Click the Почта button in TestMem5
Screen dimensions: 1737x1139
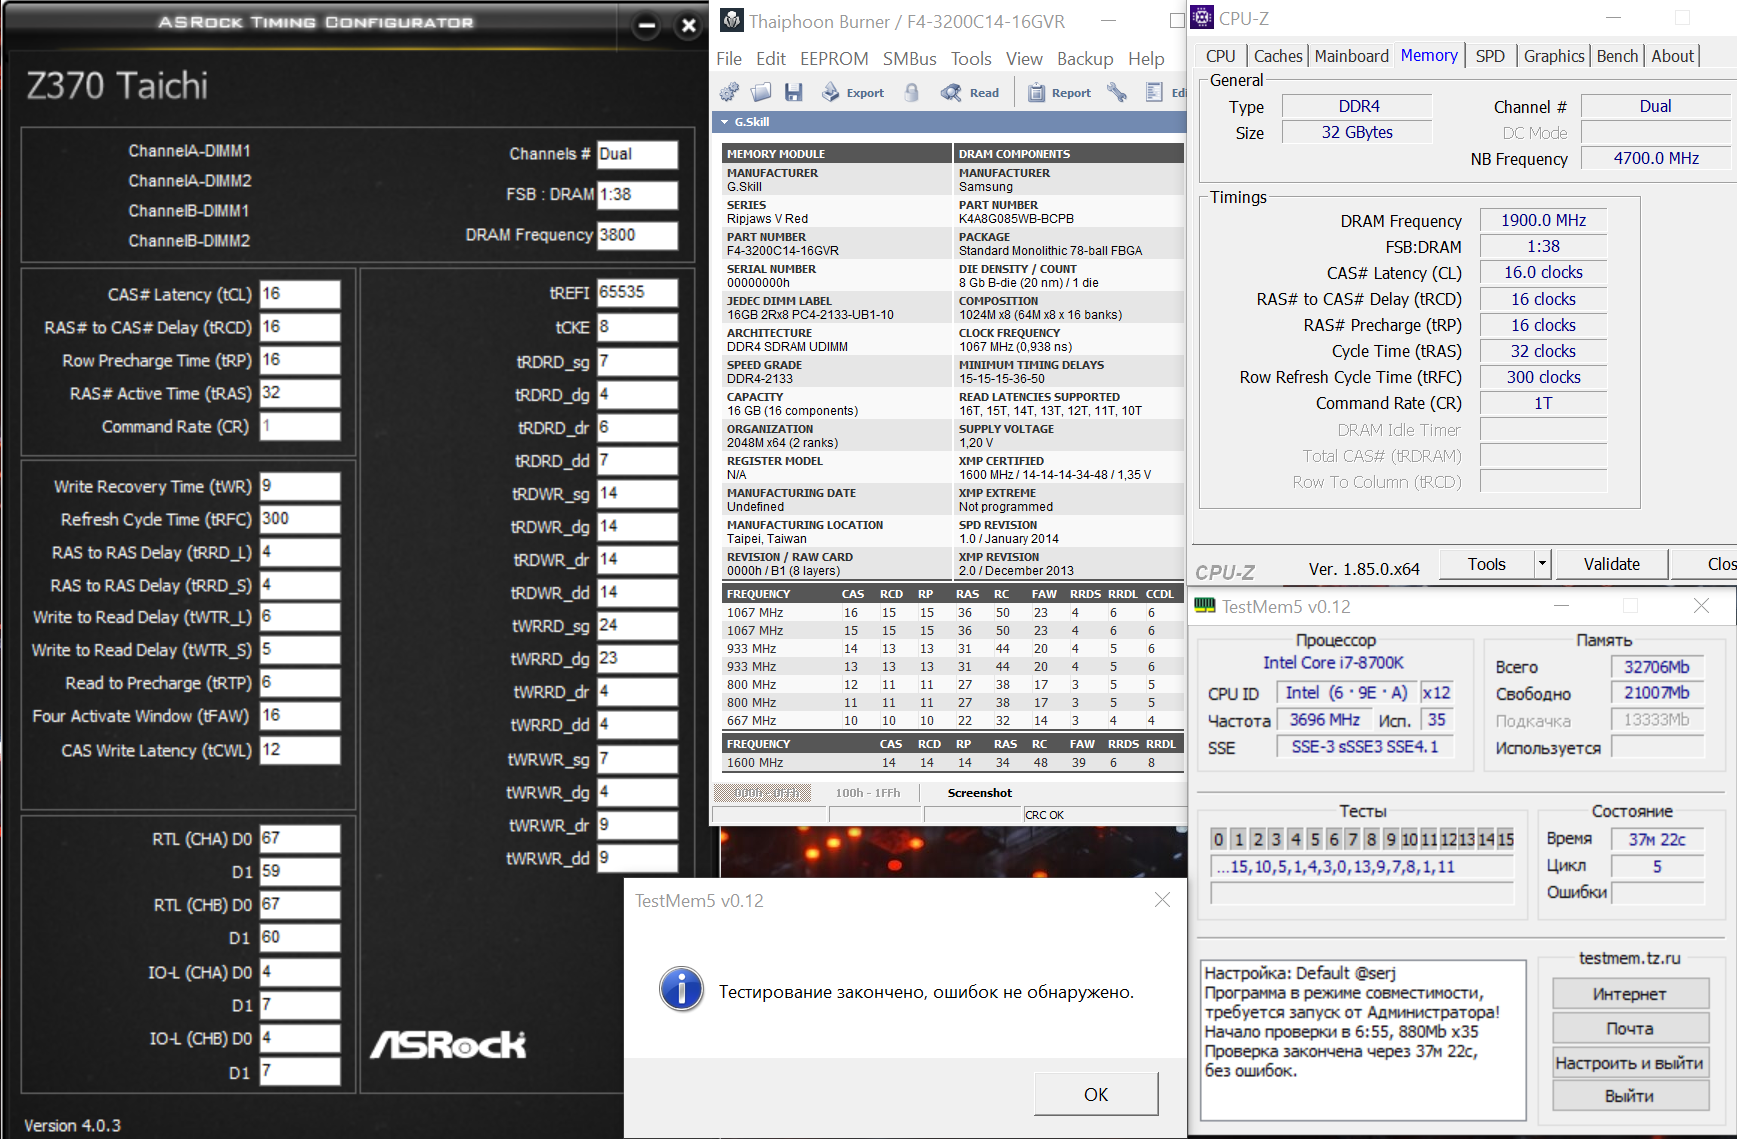tap(1630, 1028)
